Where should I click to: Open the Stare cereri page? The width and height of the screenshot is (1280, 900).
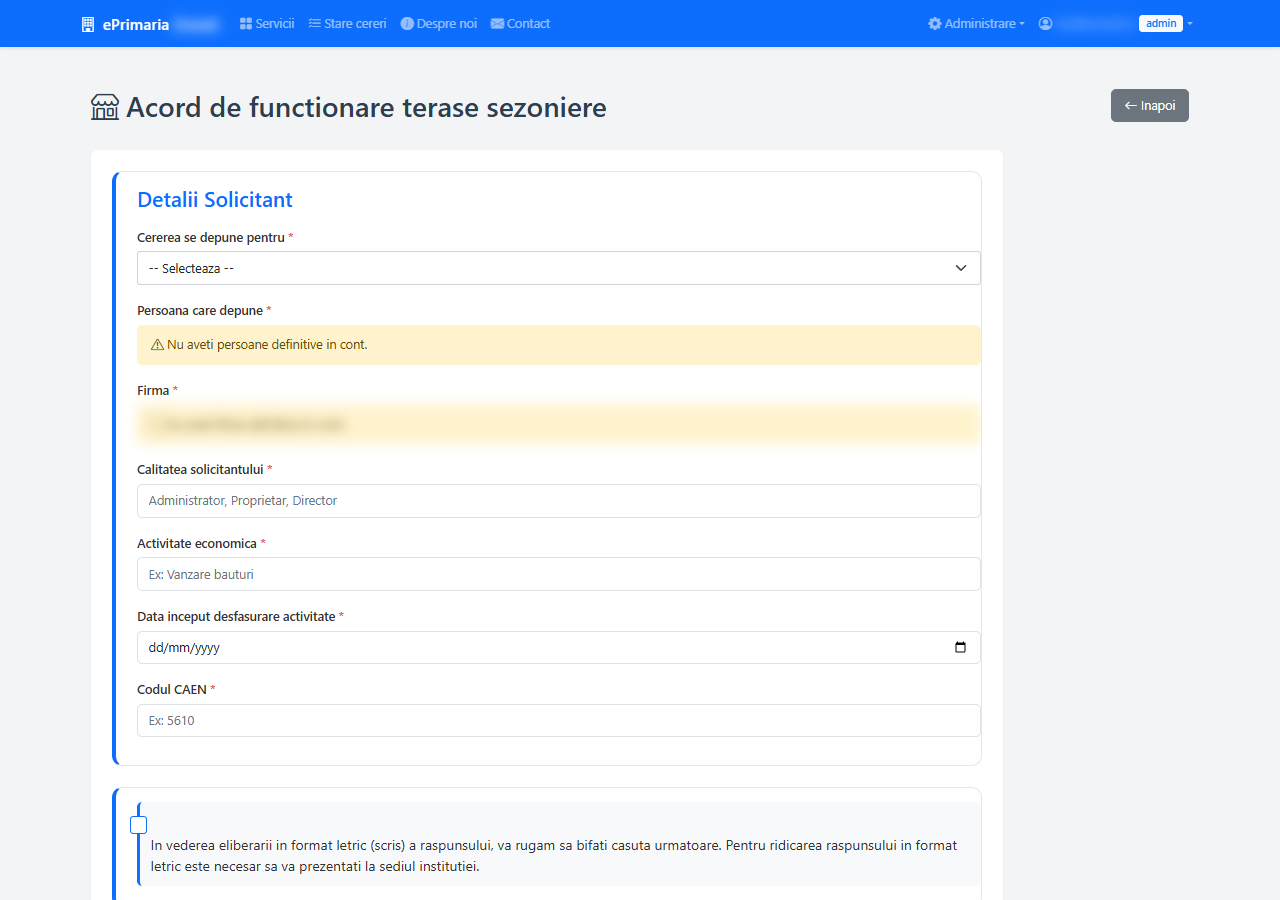pos(348,23)
